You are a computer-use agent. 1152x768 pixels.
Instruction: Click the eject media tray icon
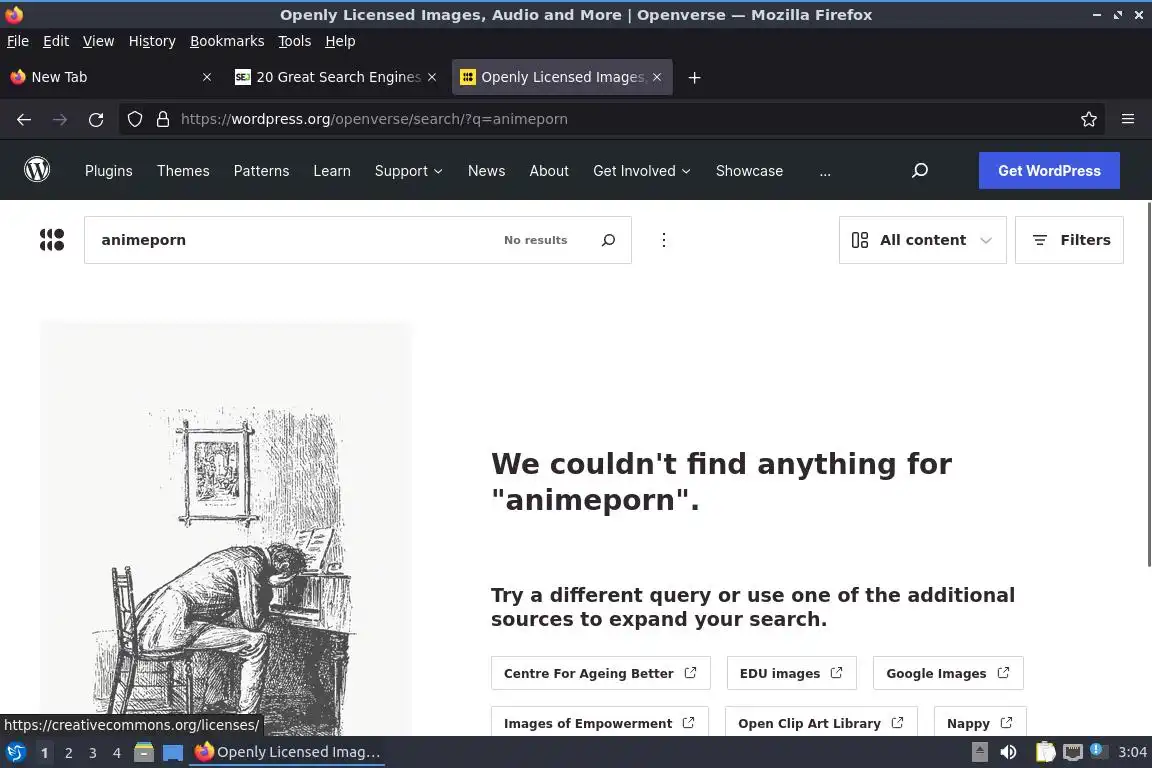pos(979,752)
